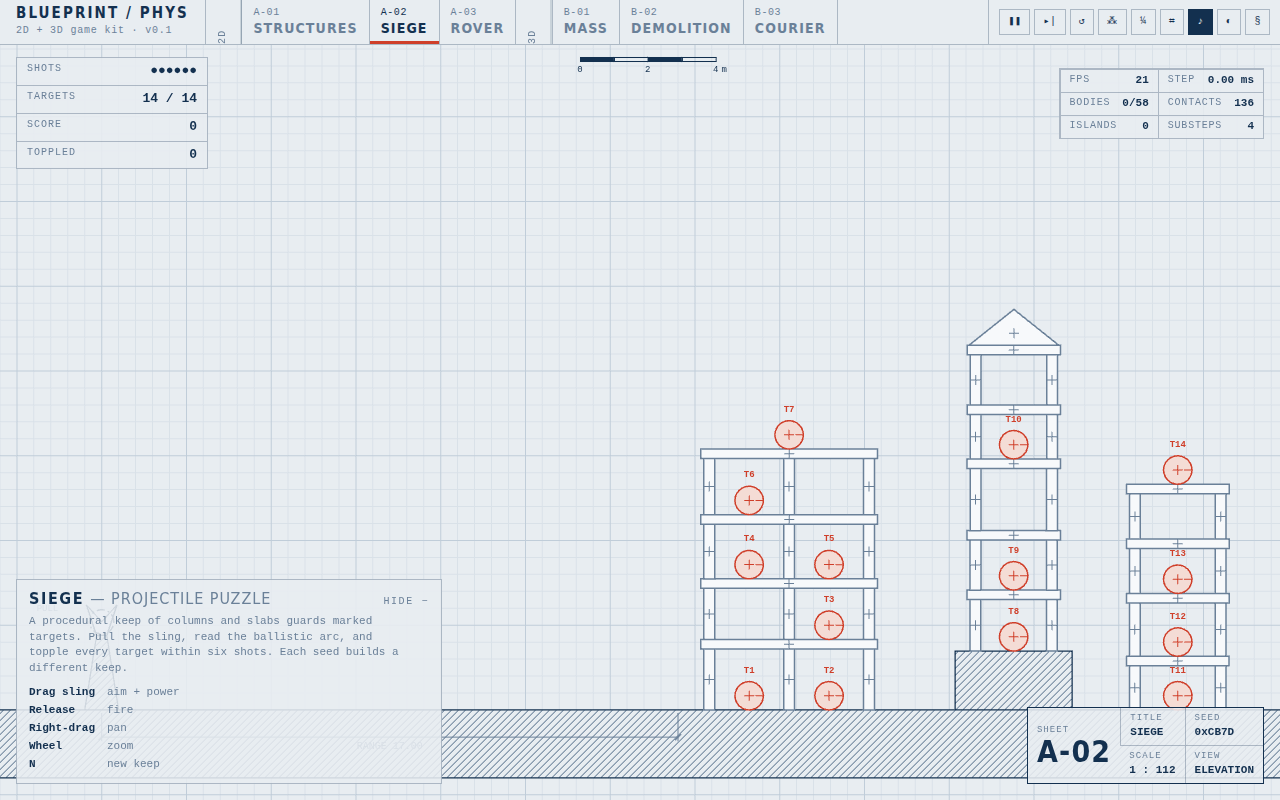This screenshot has height=800, width=1280.
Task: Click the asterism (⁂) toolbar icon
Action: point(1112,22)
